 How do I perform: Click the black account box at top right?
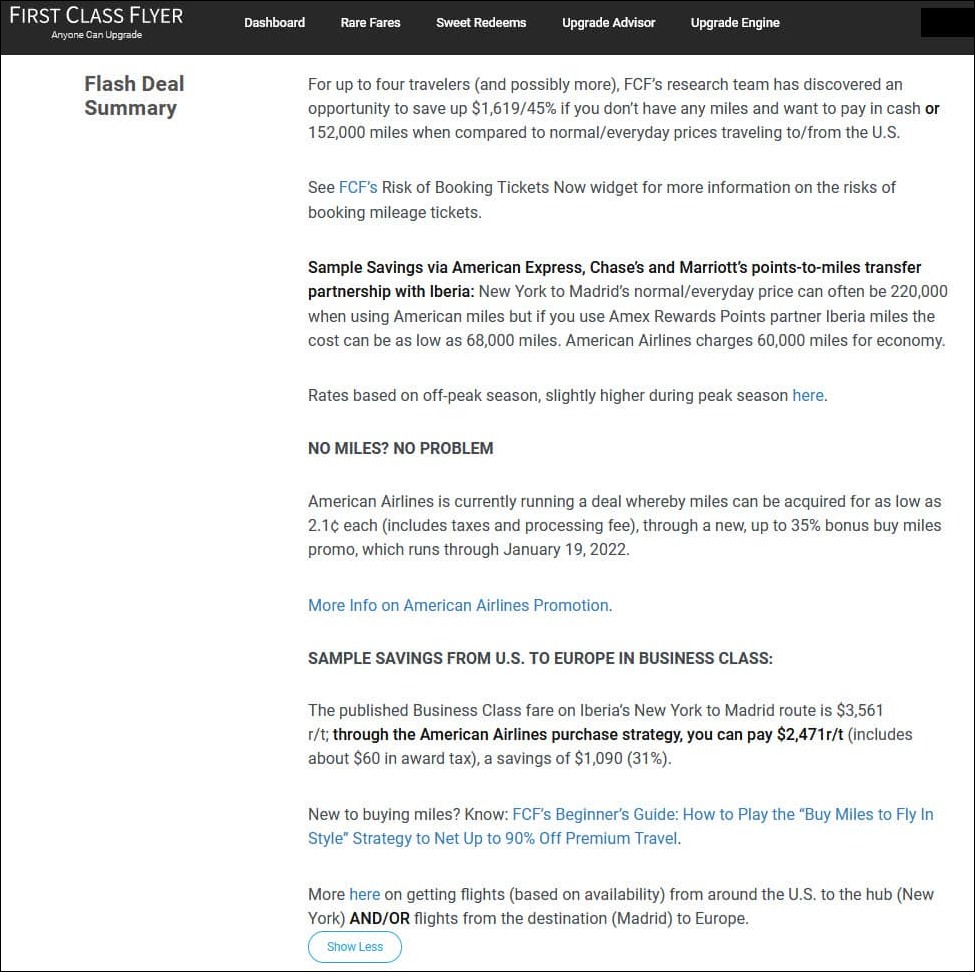[x=945, y=23]
